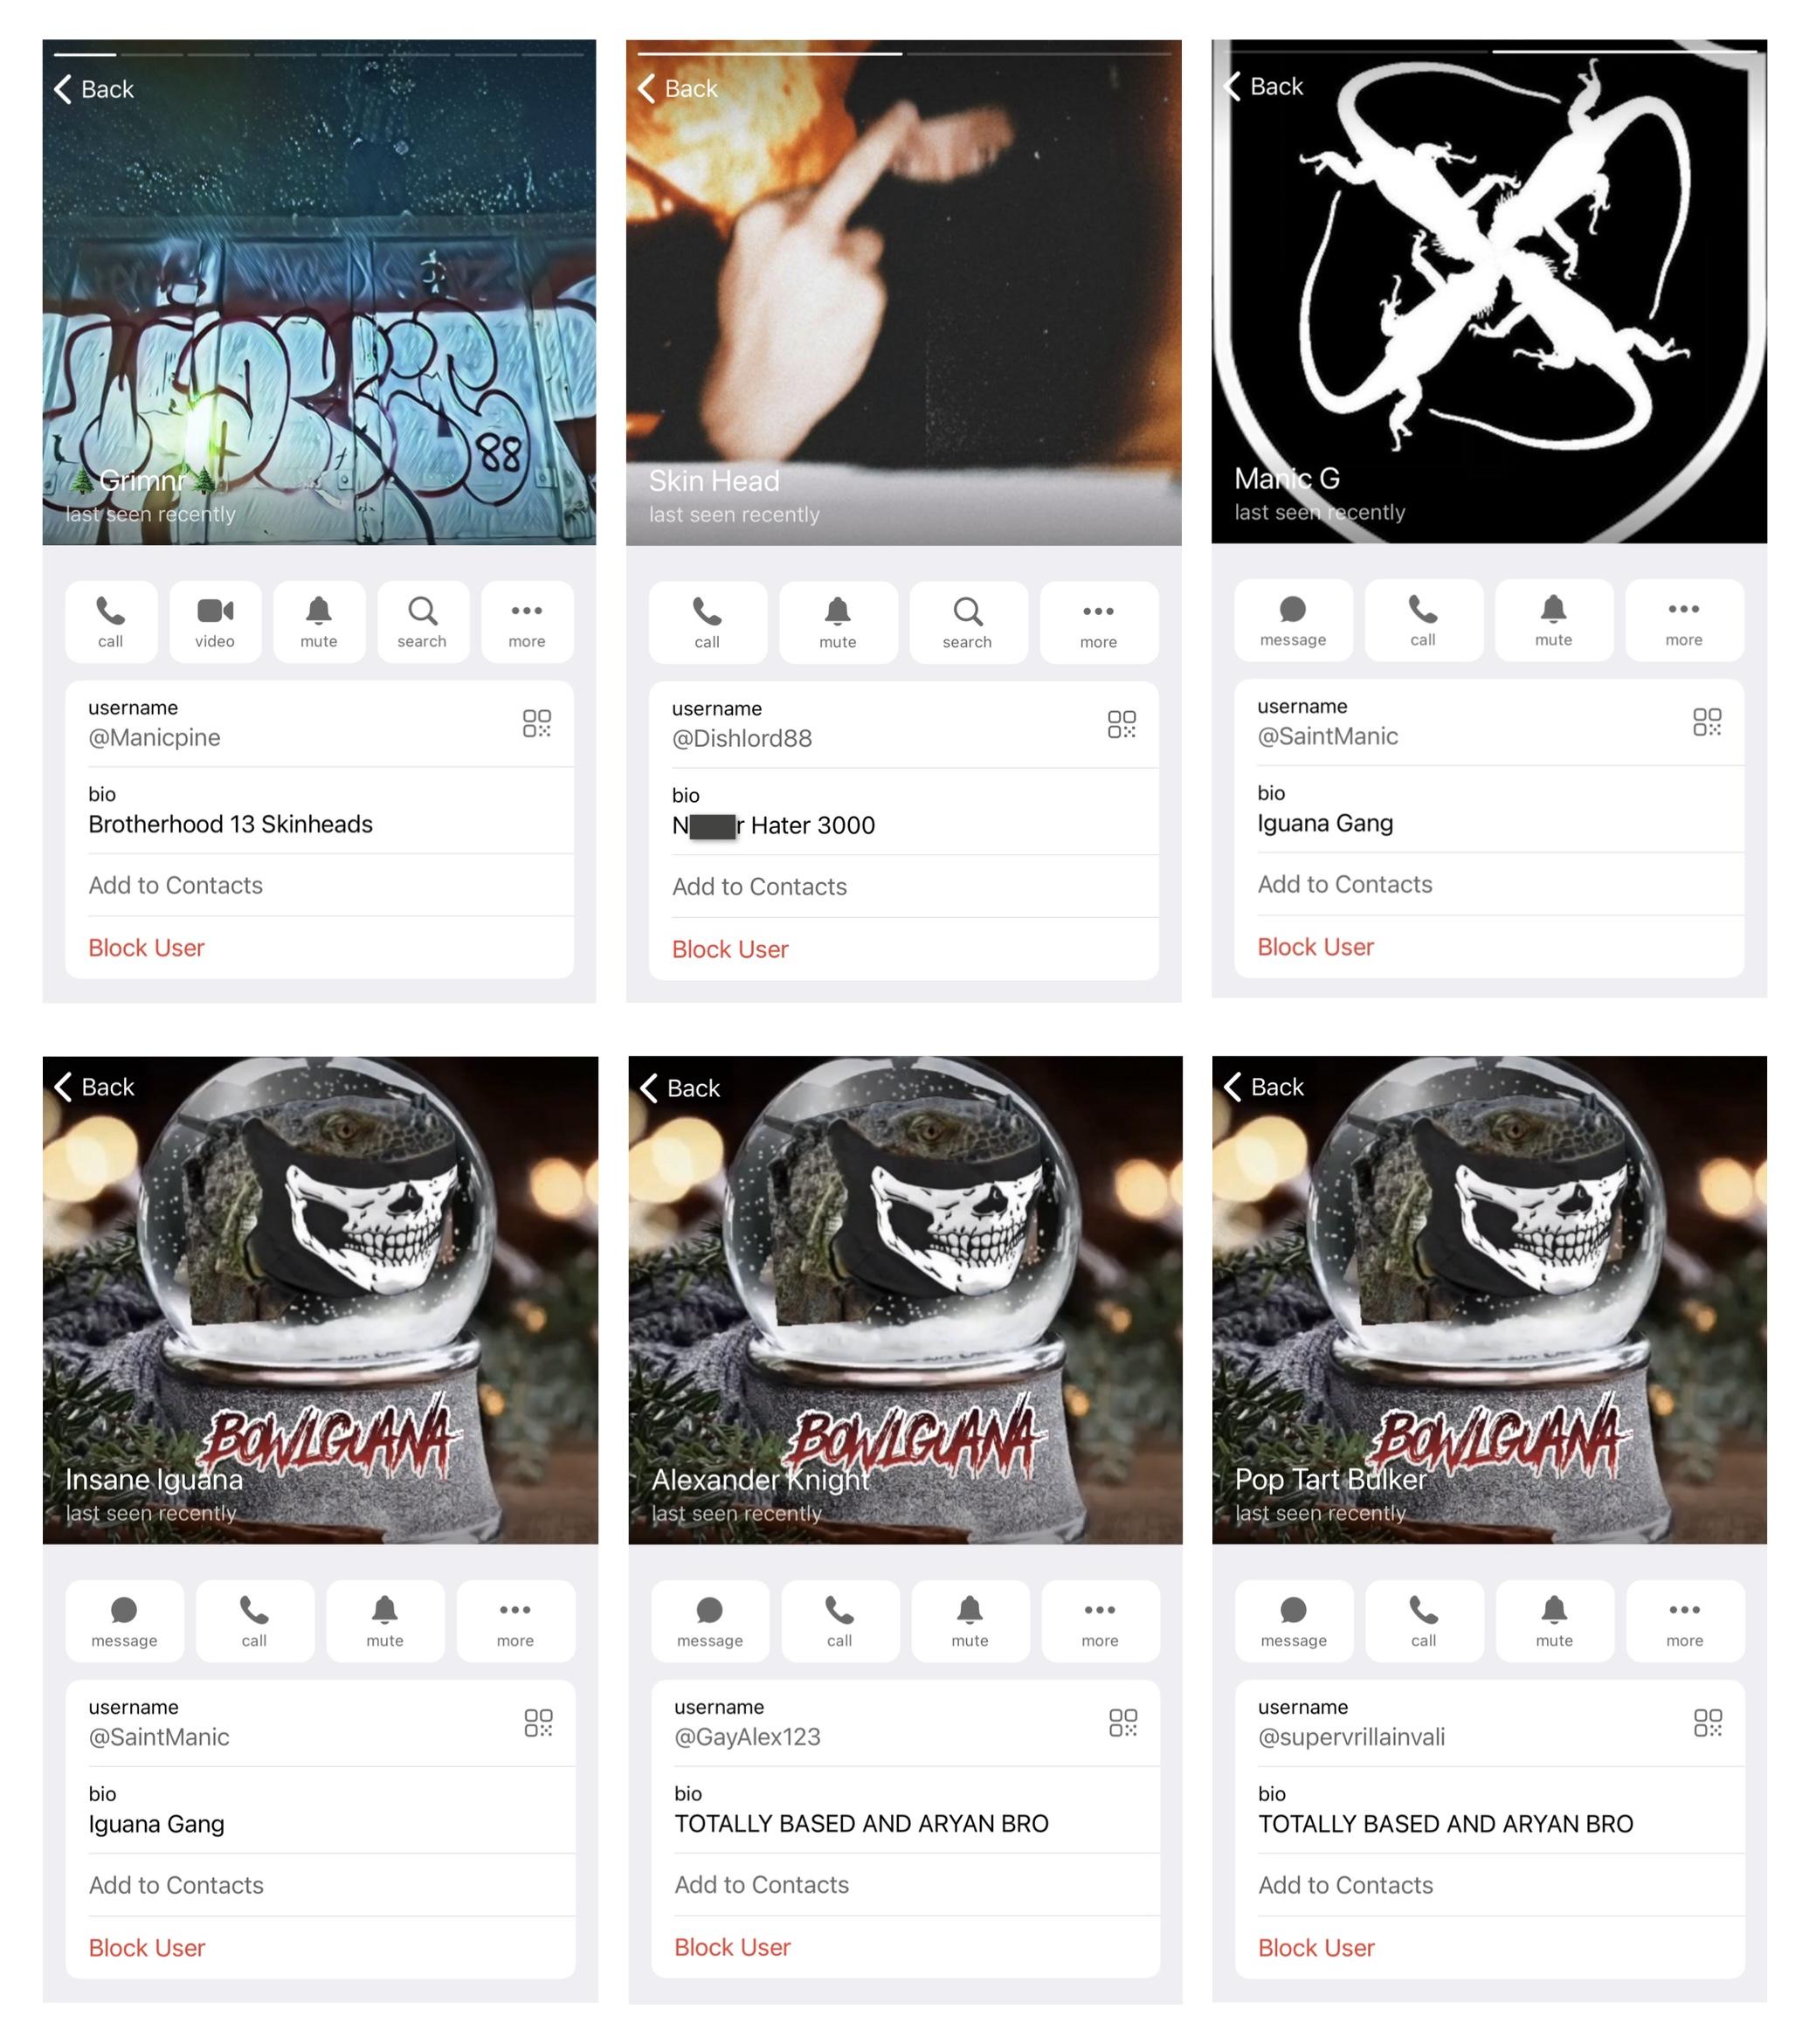Open more options for Pop Tart Bulker
This screenshot has width=1809, height=2044.
[x=1685, y=1621]
